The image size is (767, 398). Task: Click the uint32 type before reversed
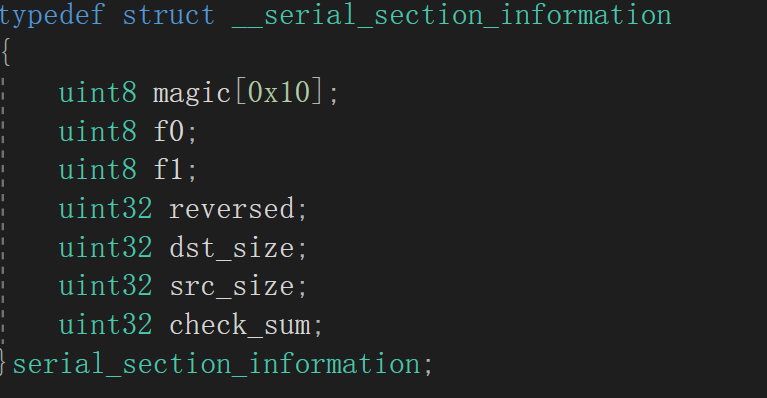[x=106, y=209]
